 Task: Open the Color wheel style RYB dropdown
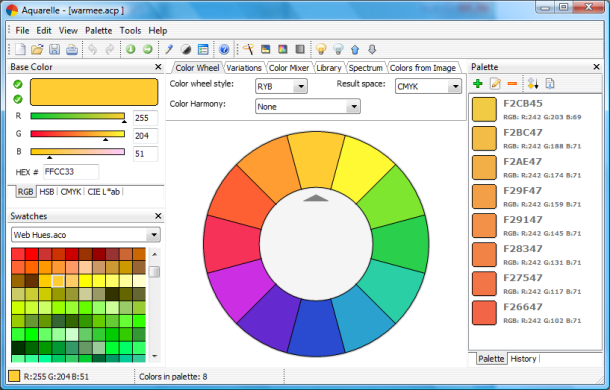point(281,86)
